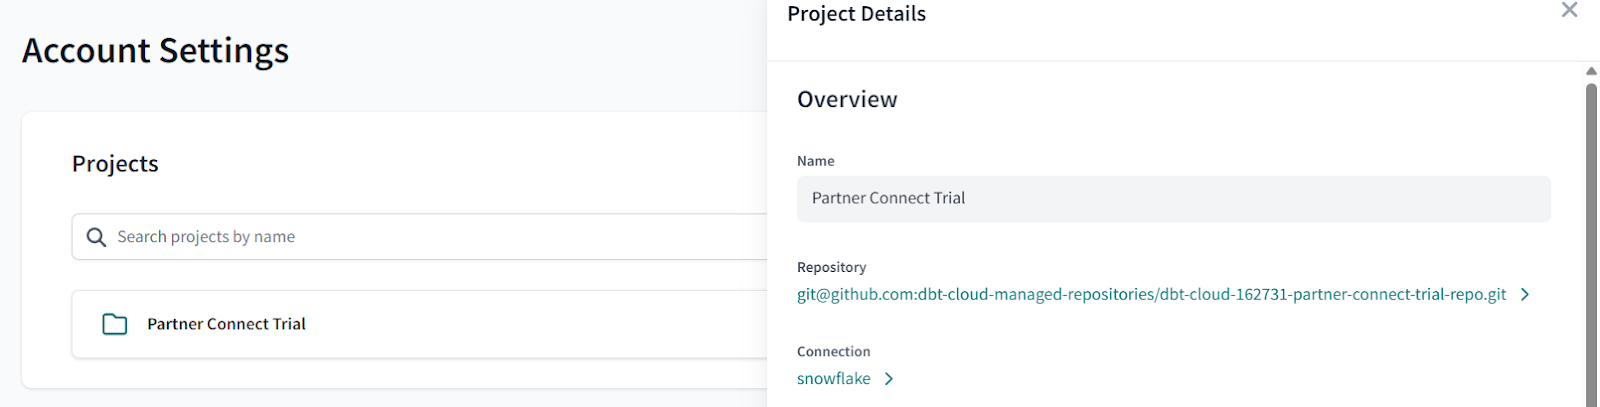The image size is (1600, 407).
Task: Click the Connection label
Action: pyautogui.click(x=833, y=351)
